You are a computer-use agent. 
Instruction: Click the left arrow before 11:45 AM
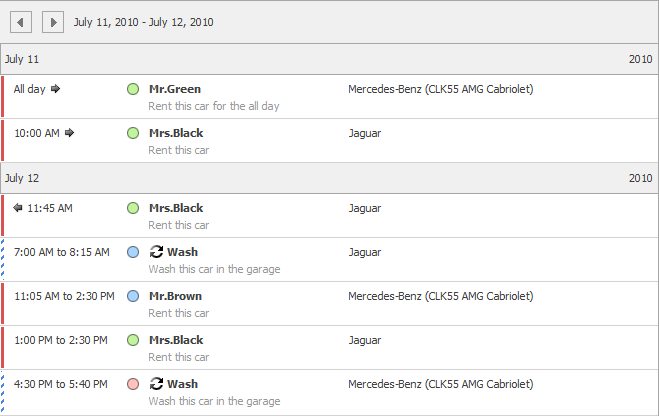(x=18, y=208)
